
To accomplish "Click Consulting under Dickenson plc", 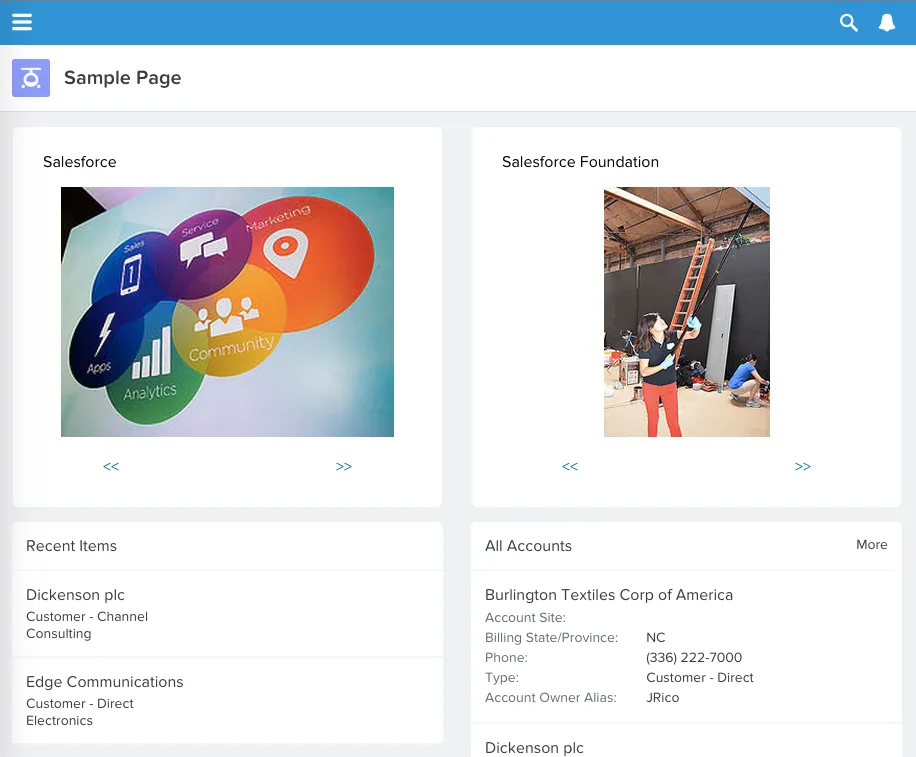I will pyautogui.click(x=58, y=634).
